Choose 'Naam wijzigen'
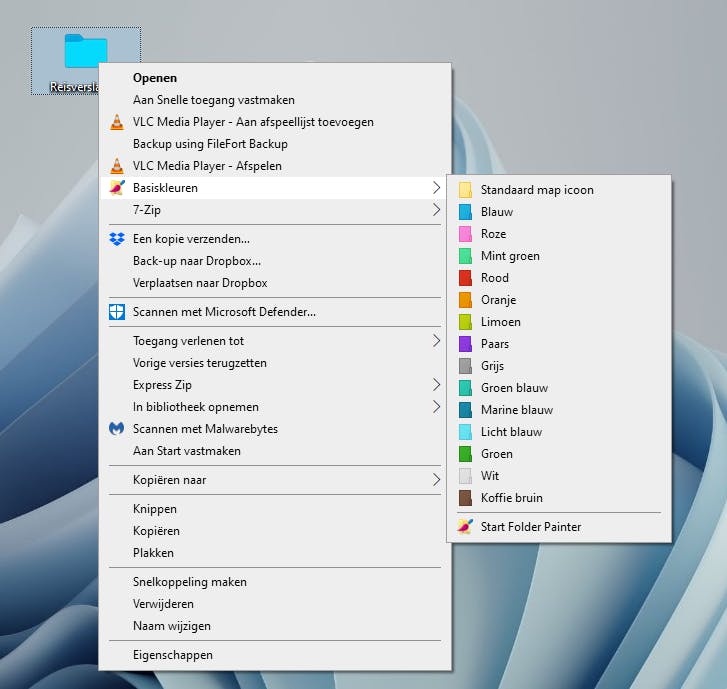 coord(275,626)
